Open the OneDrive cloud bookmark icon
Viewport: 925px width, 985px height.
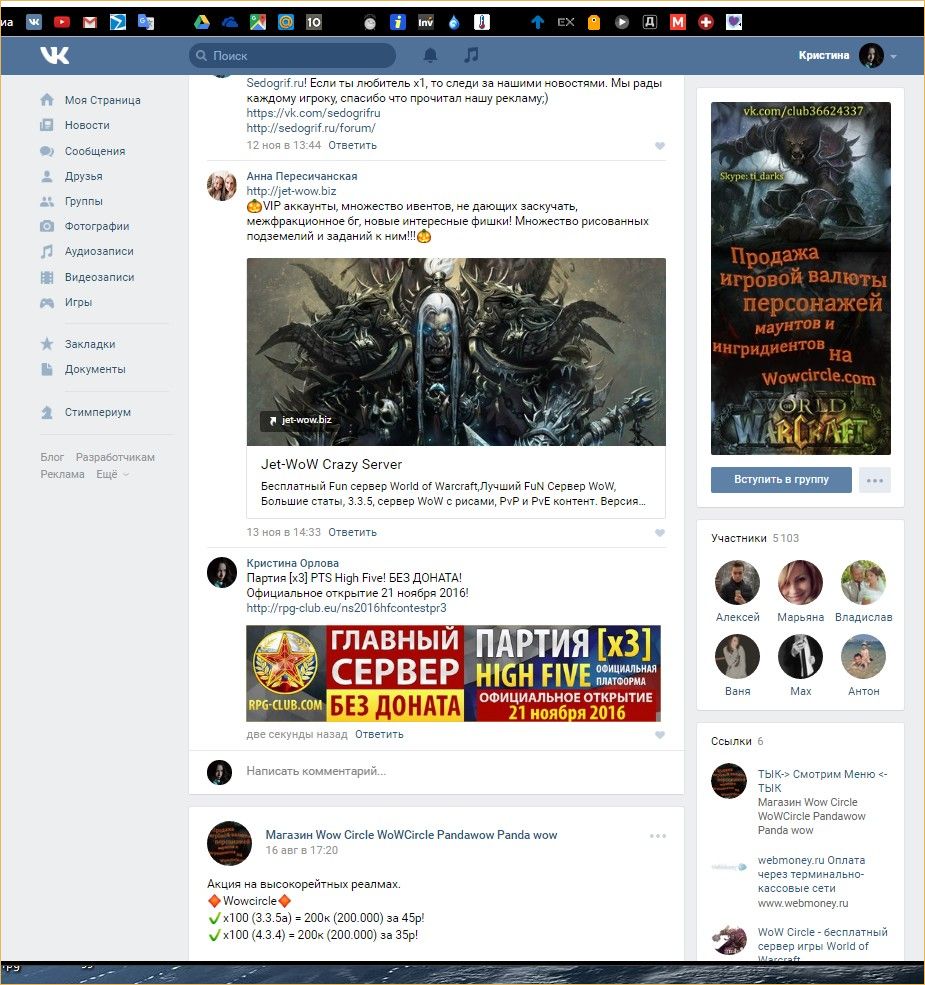click(x=229, y=23)
